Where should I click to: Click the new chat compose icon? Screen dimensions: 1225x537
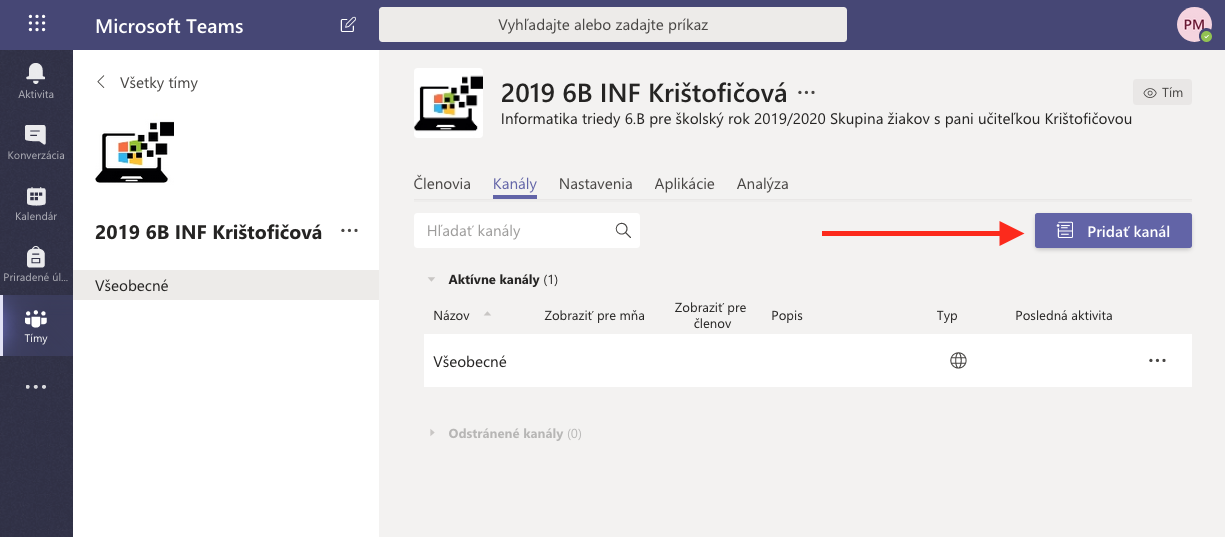point(348,25)
